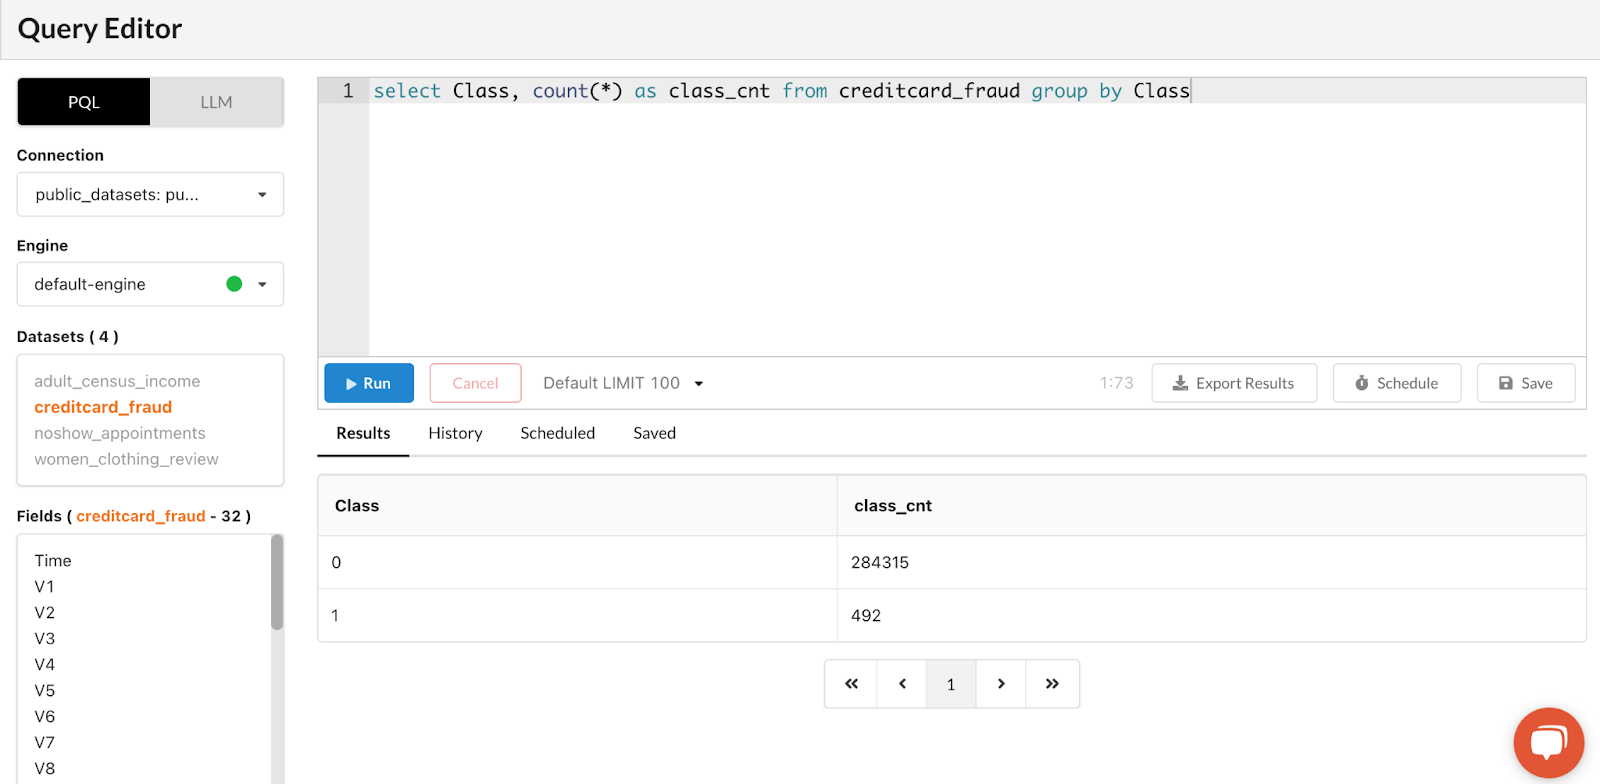This screenshot has height=784, width=1600.
Task: Run the SQL query
Action: [x=368, y=383]
